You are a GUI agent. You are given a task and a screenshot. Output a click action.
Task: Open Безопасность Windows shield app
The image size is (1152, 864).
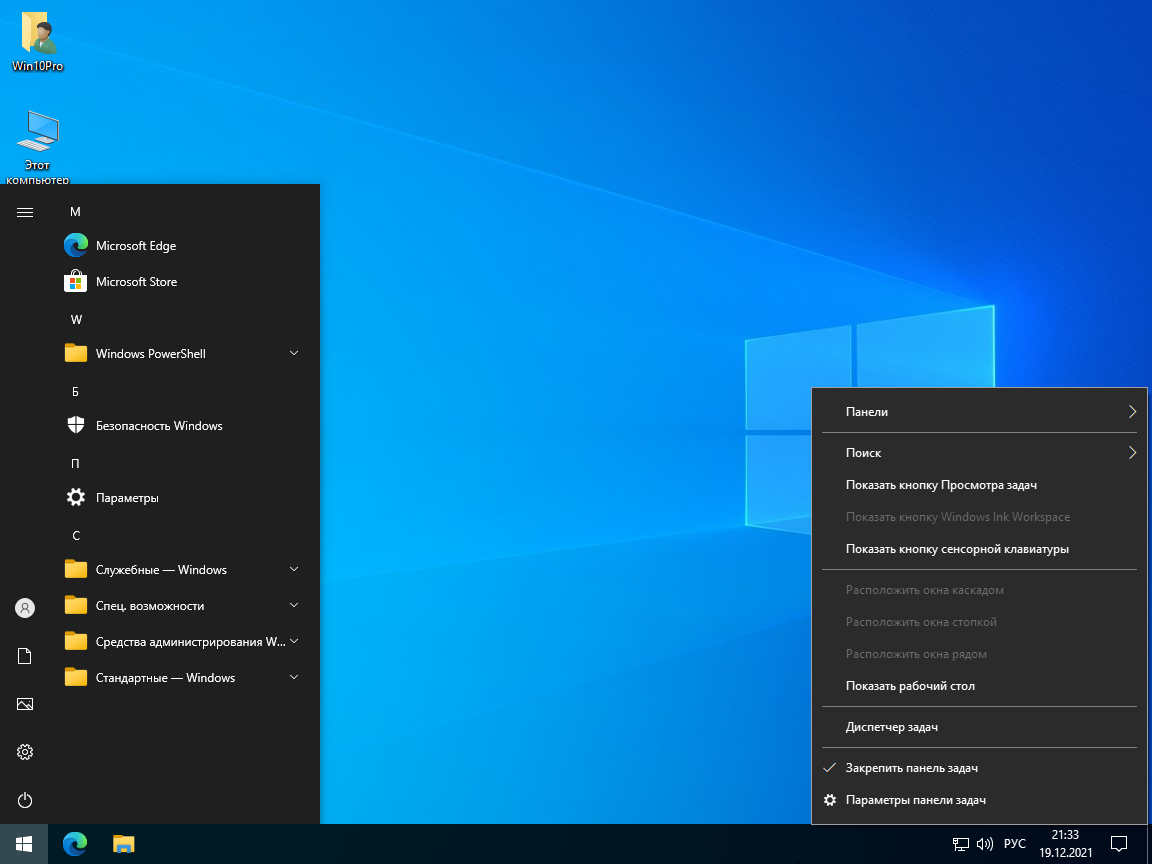coord(158,426)
